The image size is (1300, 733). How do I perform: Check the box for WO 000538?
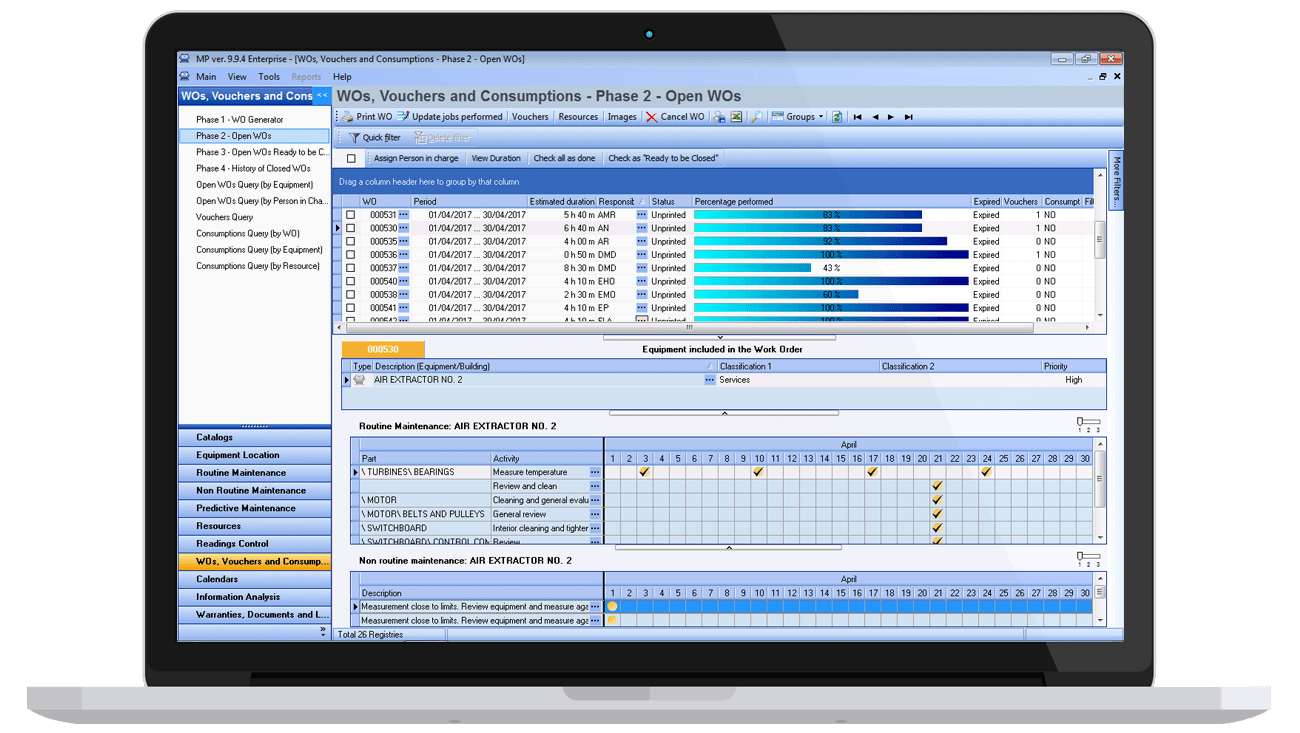click(x=350, y=295)
